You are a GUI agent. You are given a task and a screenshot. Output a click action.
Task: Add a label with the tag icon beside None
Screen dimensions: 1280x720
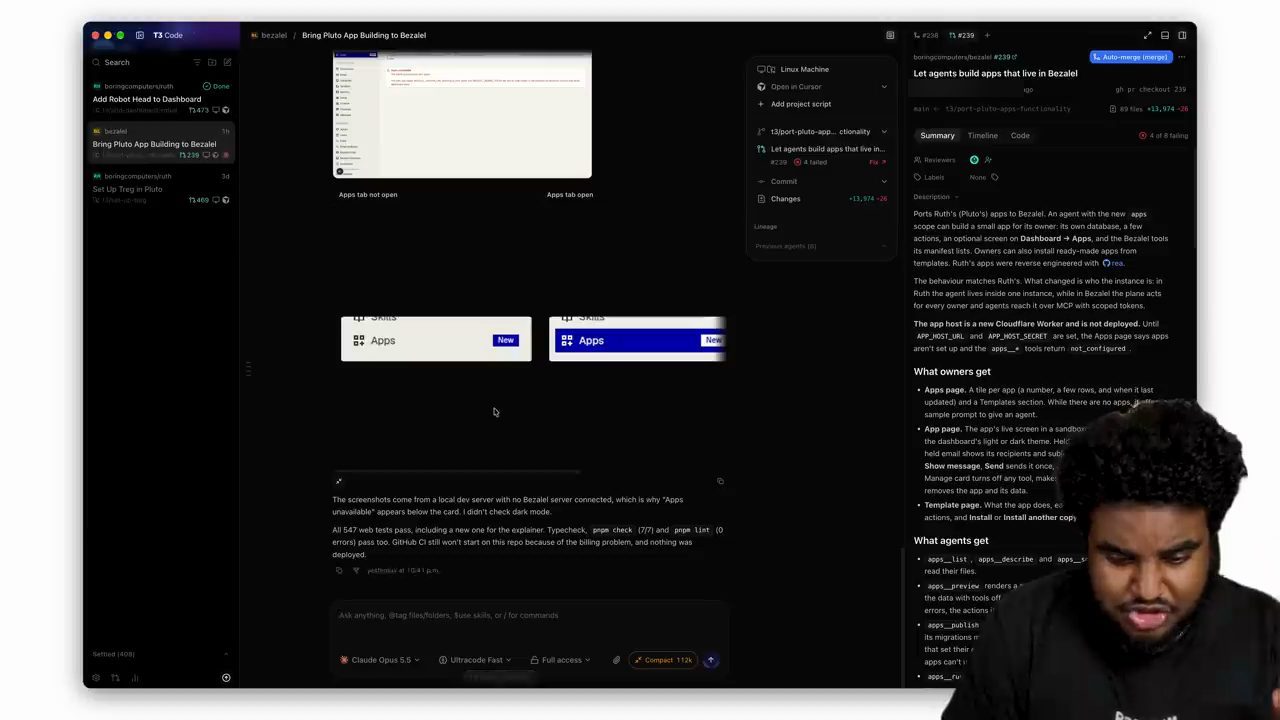[x=994, y=177]
